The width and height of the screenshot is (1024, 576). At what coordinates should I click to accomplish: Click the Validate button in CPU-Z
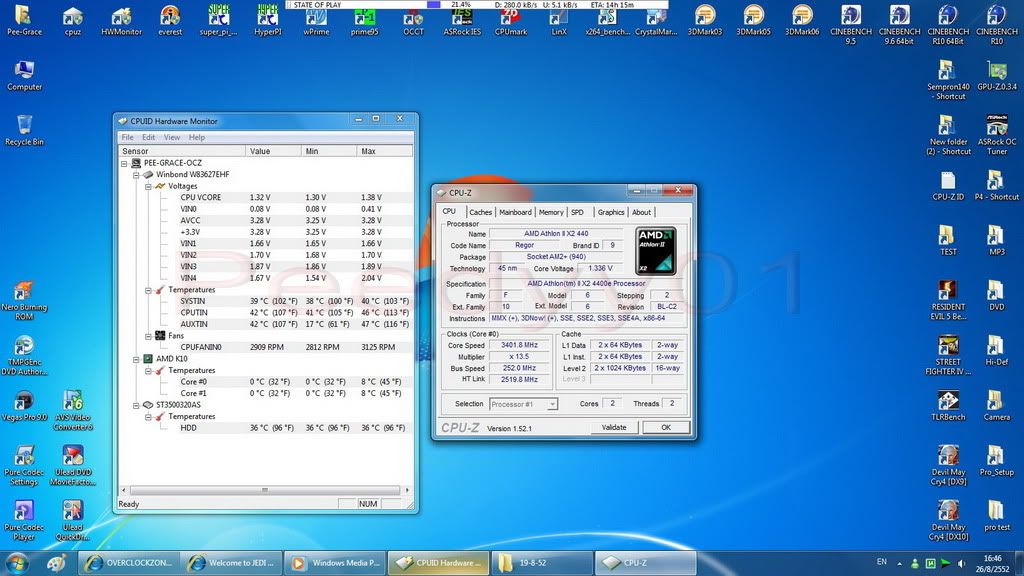click(x=613, y=427)
